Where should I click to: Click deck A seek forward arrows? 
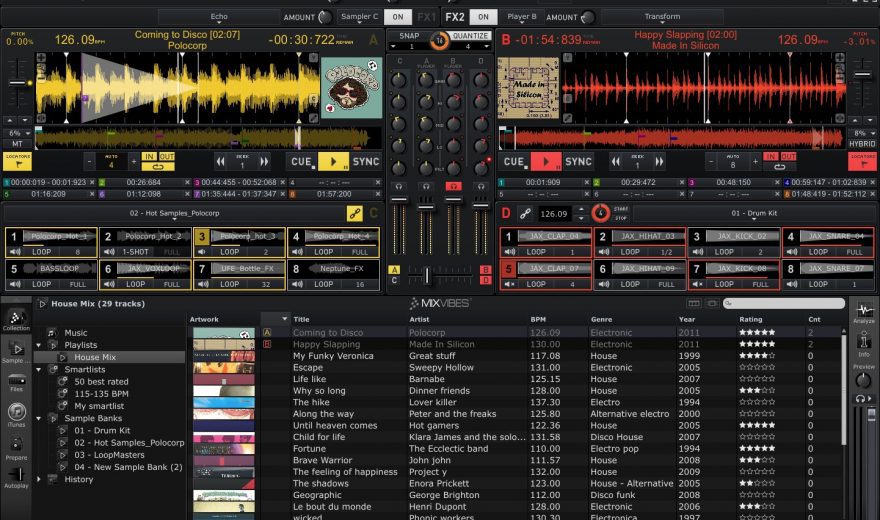(265, 161)
